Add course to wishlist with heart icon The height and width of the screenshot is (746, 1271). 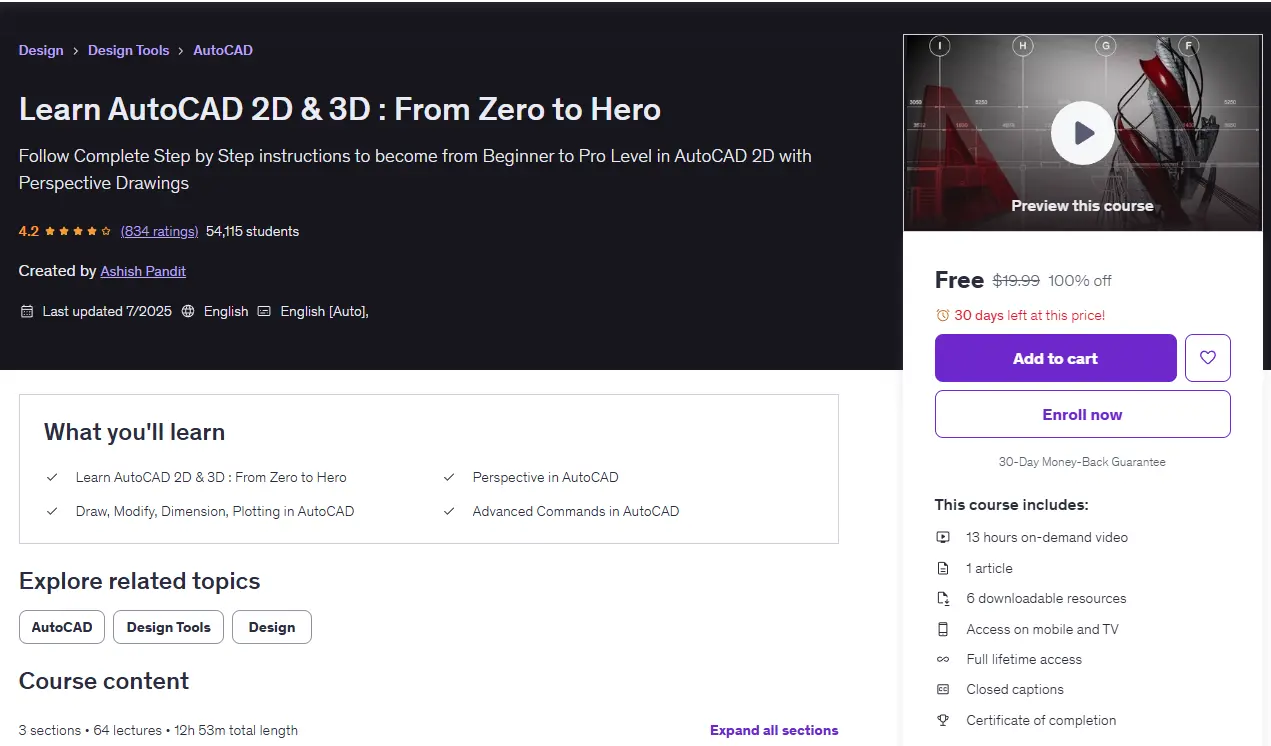1208,358
